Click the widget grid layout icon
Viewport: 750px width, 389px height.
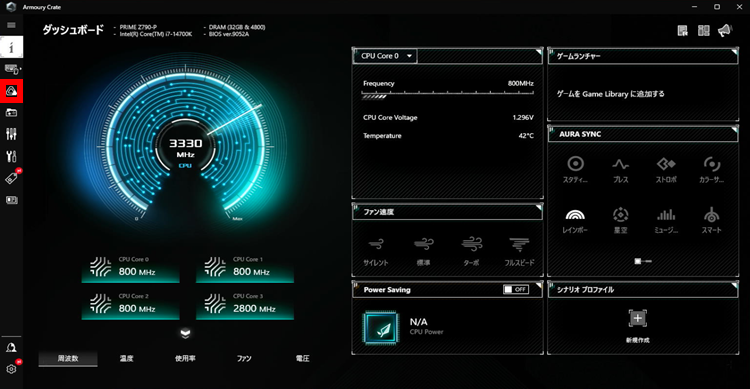click(704, 31)
